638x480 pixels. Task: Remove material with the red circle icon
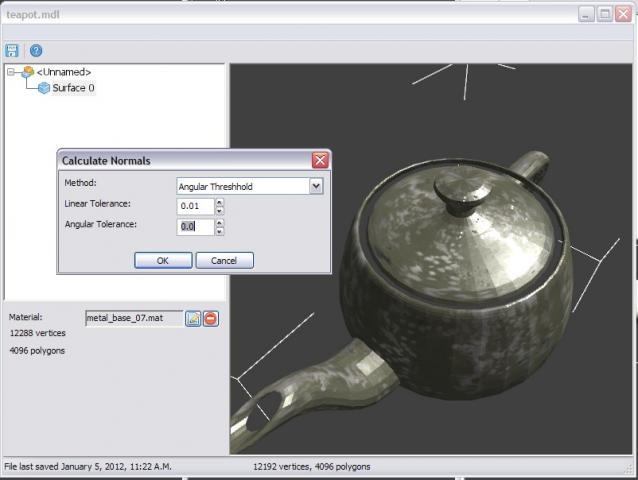211,318
